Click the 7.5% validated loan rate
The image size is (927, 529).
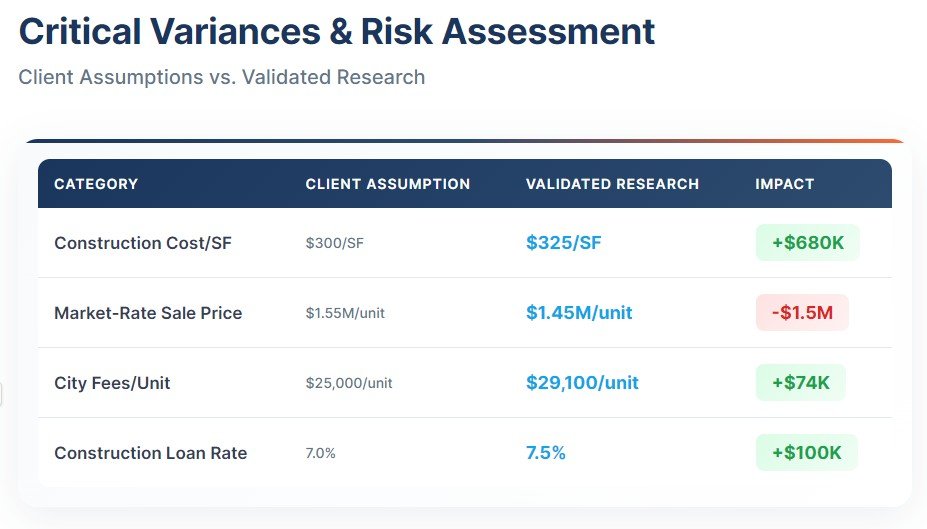click(546, 453)
